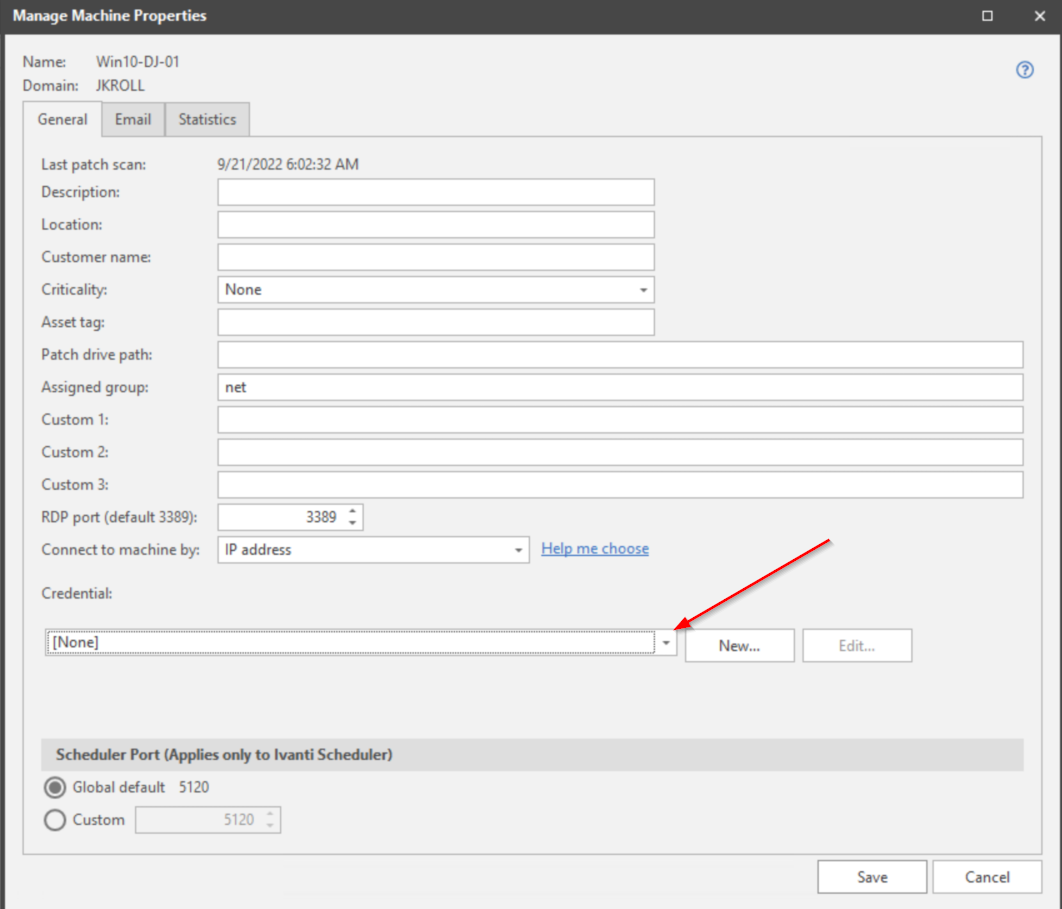Click the RDP port increment arrow
Screen dimensions: 1062x909
pos(352,511)
